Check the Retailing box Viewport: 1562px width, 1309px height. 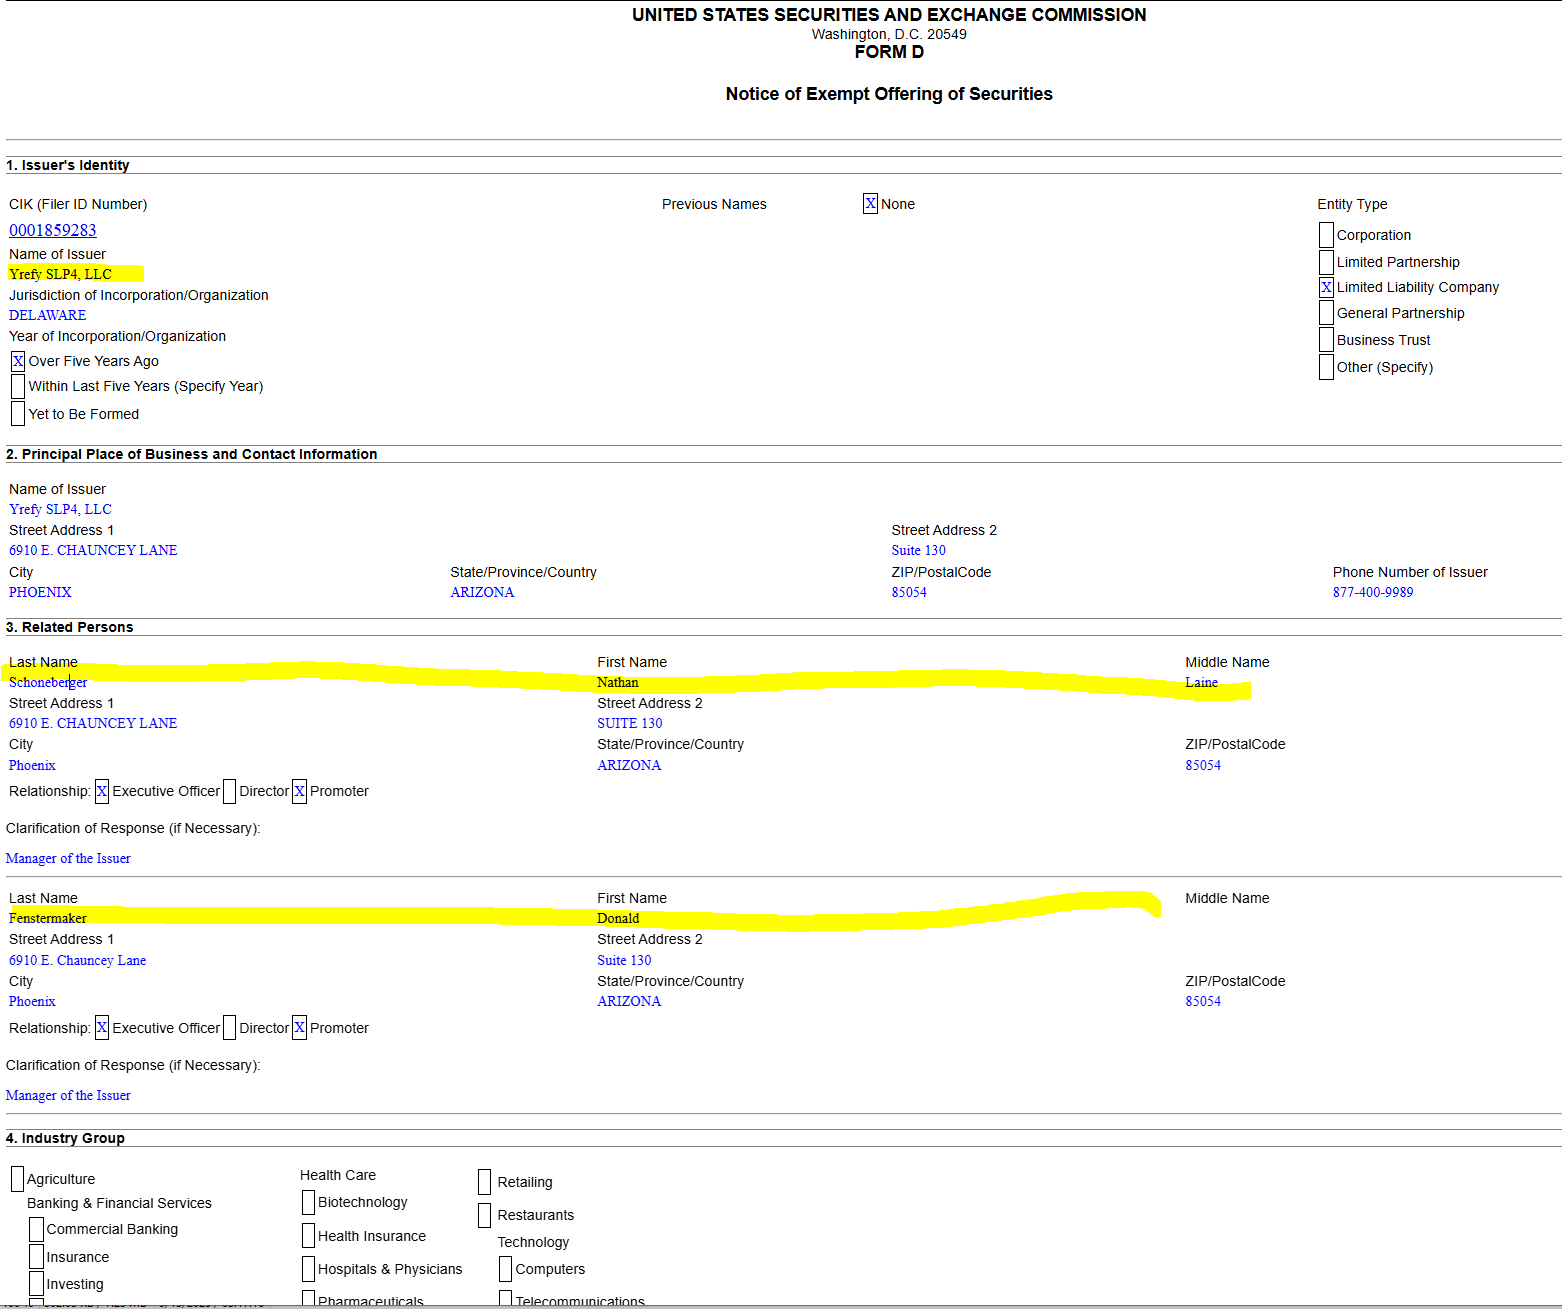(484, 1182)
